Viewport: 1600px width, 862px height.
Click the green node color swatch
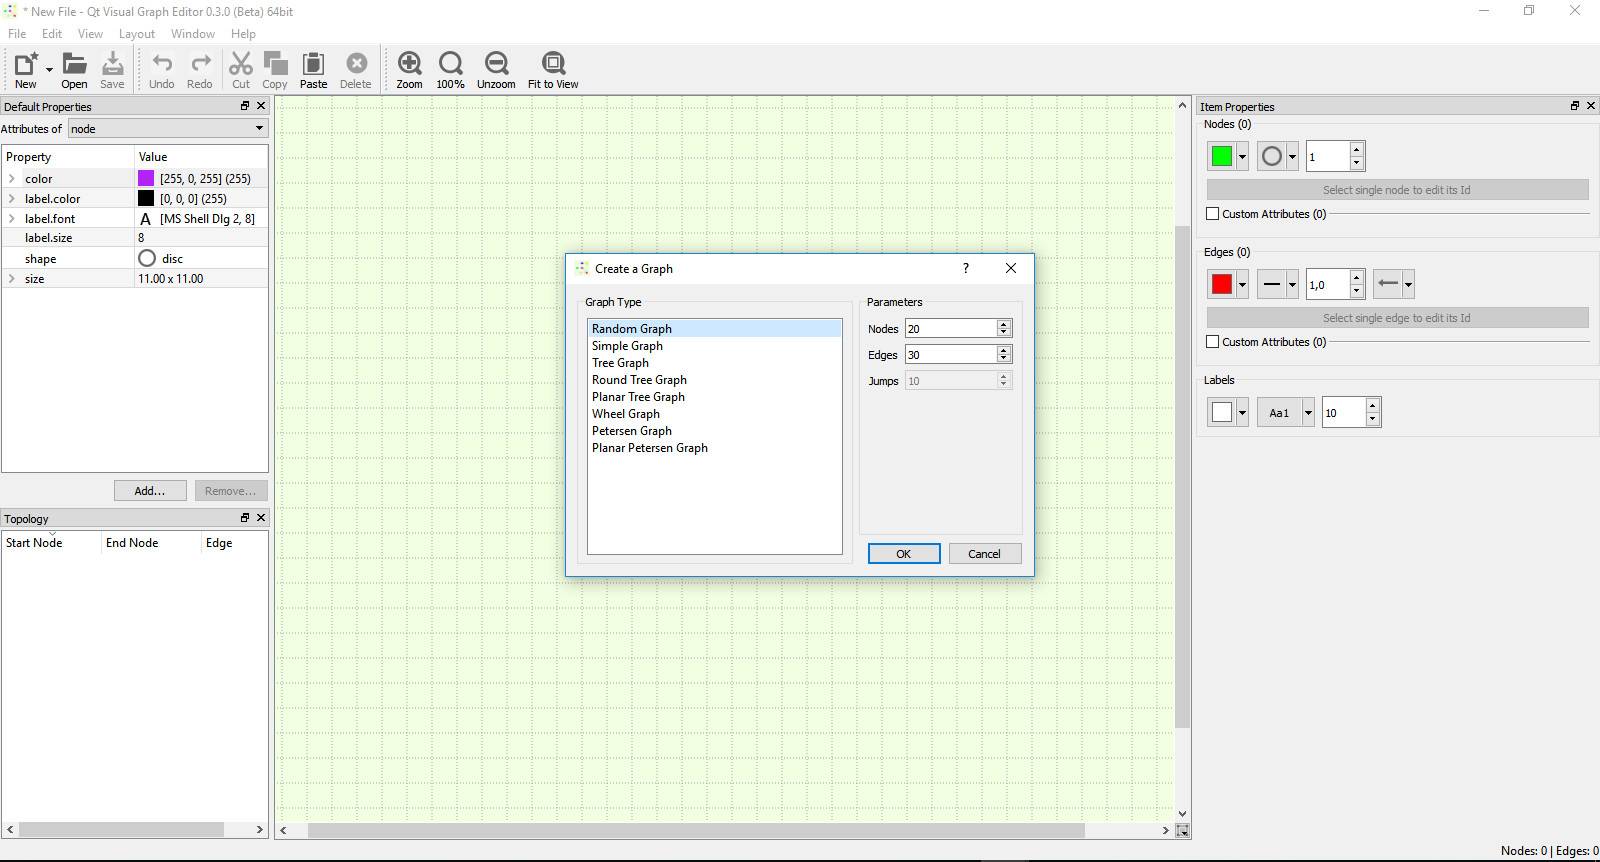pos(1222,156)
